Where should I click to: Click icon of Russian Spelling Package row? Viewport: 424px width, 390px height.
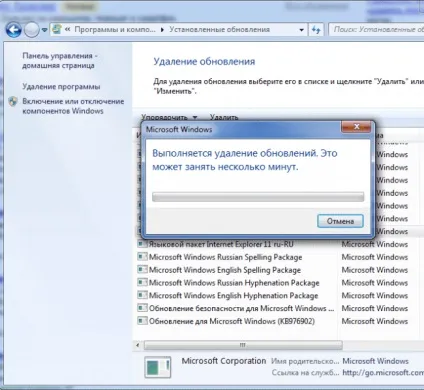[x=142, y=257]
